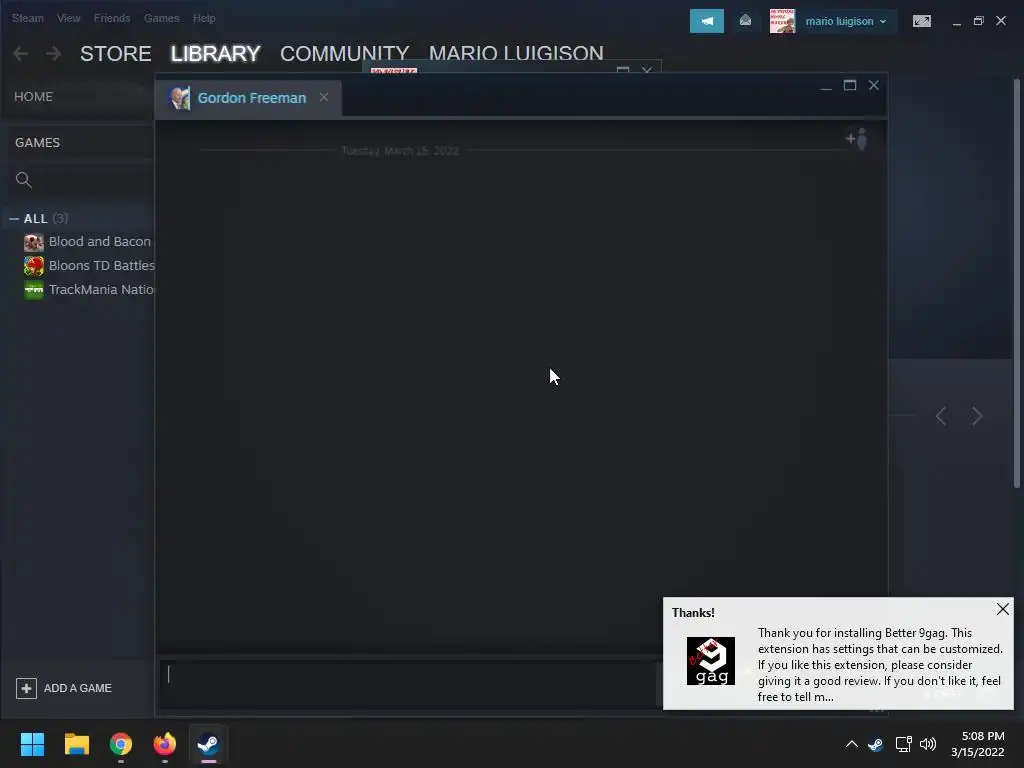This screenshot has height=768, width=1024.
Task: Click the Steam system tray icon
Action: [876, 744]
